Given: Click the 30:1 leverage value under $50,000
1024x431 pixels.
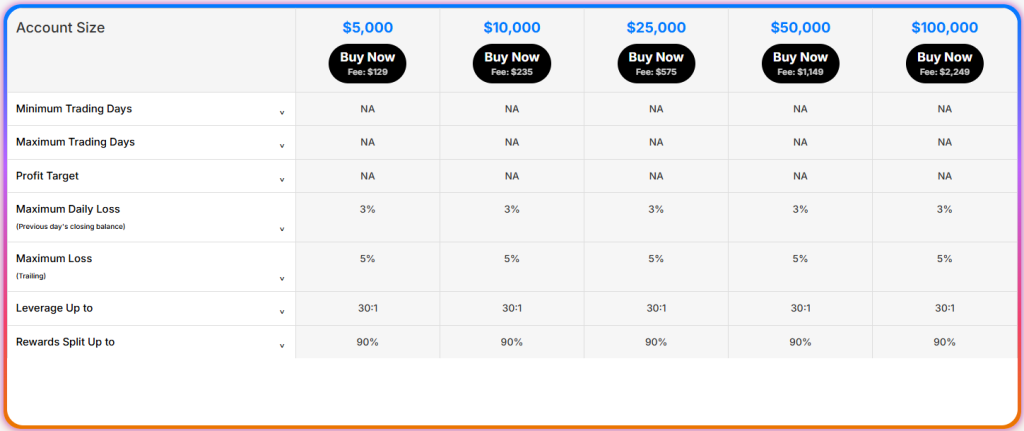Looking at the screenshot, I should point(800,308).
